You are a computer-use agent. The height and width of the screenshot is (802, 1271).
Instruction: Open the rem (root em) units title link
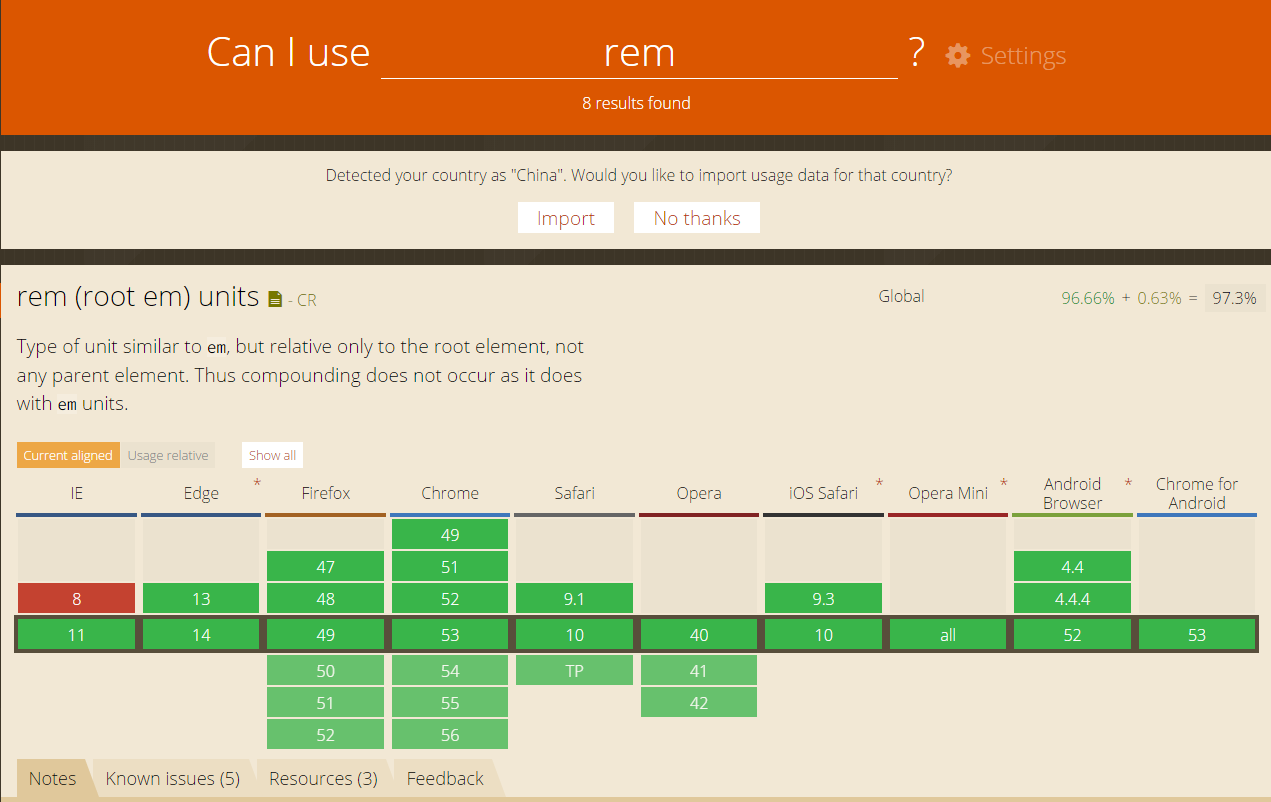tap(138, 297)
